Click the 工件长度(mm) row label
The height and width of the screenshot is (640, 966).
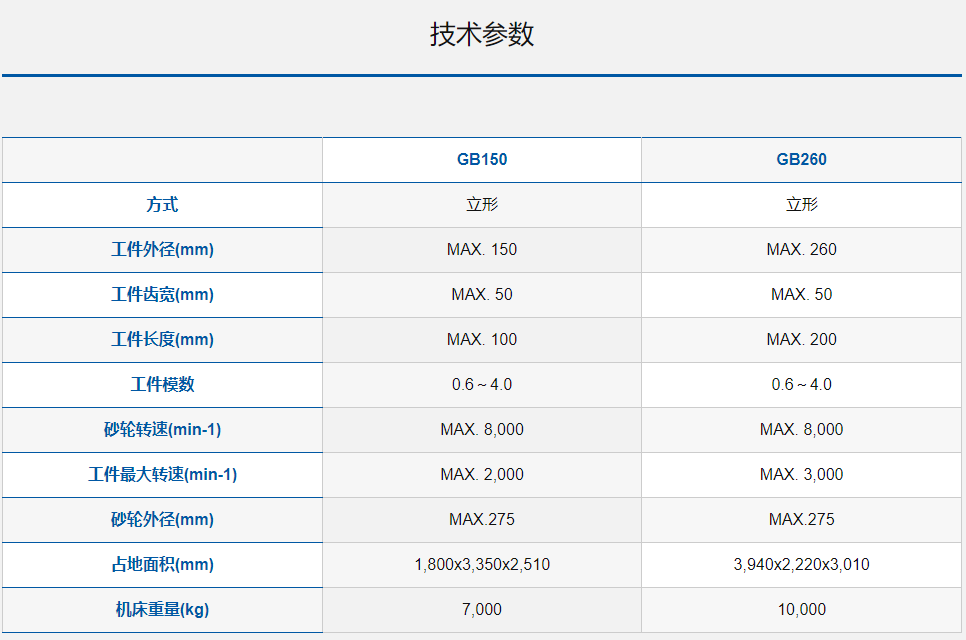[x=162, y=340]
